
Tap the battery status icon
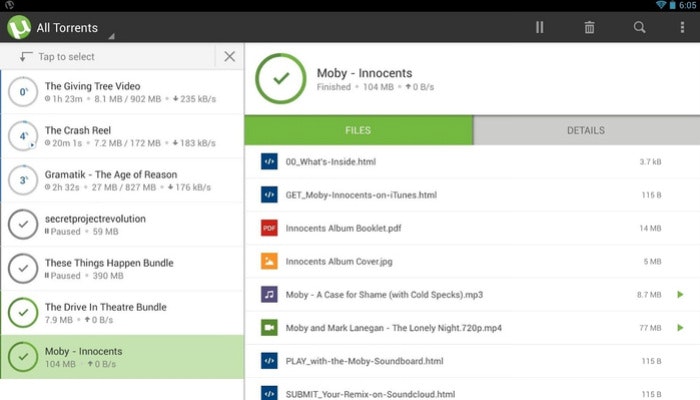(672, 5)
